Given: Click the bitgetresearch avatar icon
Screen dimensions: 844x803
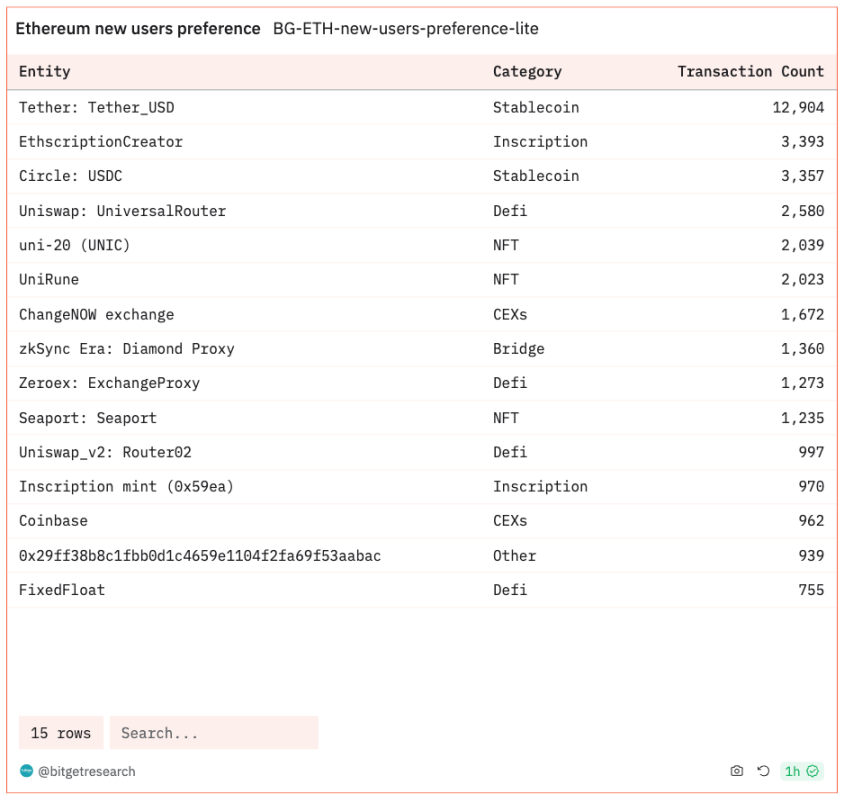Looking at the screenshot, I should 26,771.
